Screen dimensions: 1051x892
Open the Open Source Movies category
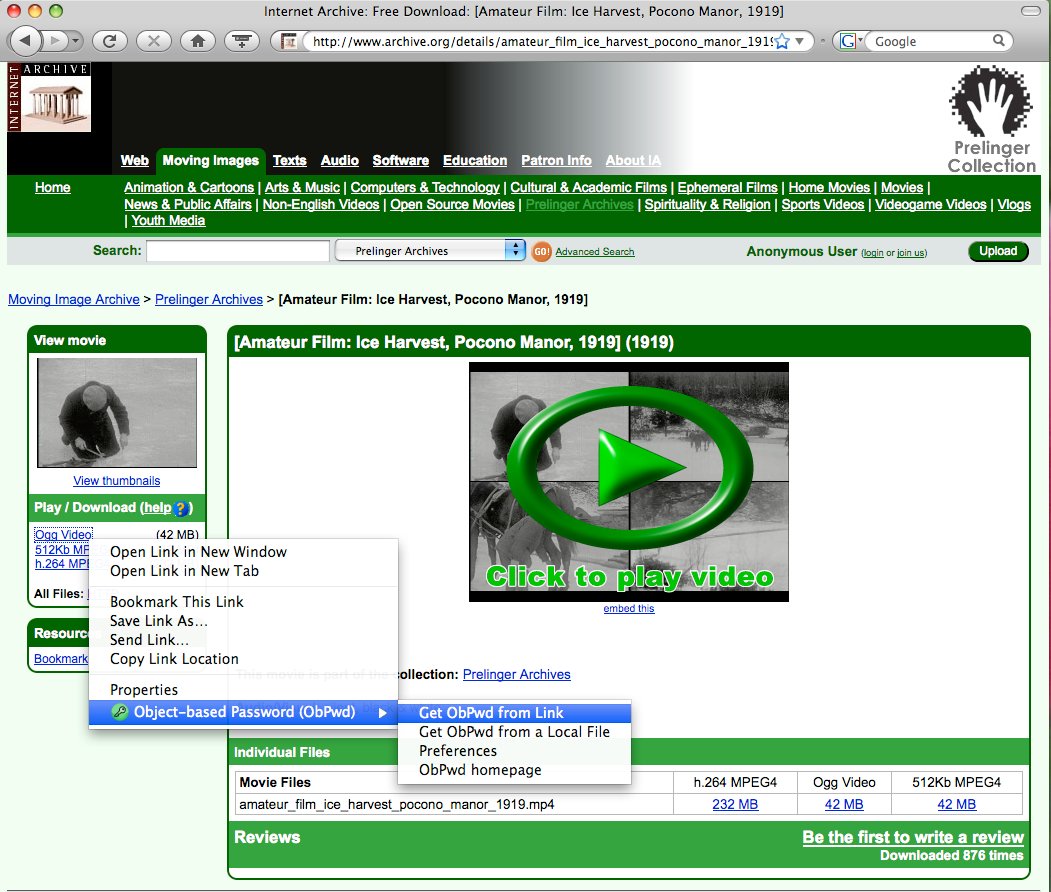452,204
